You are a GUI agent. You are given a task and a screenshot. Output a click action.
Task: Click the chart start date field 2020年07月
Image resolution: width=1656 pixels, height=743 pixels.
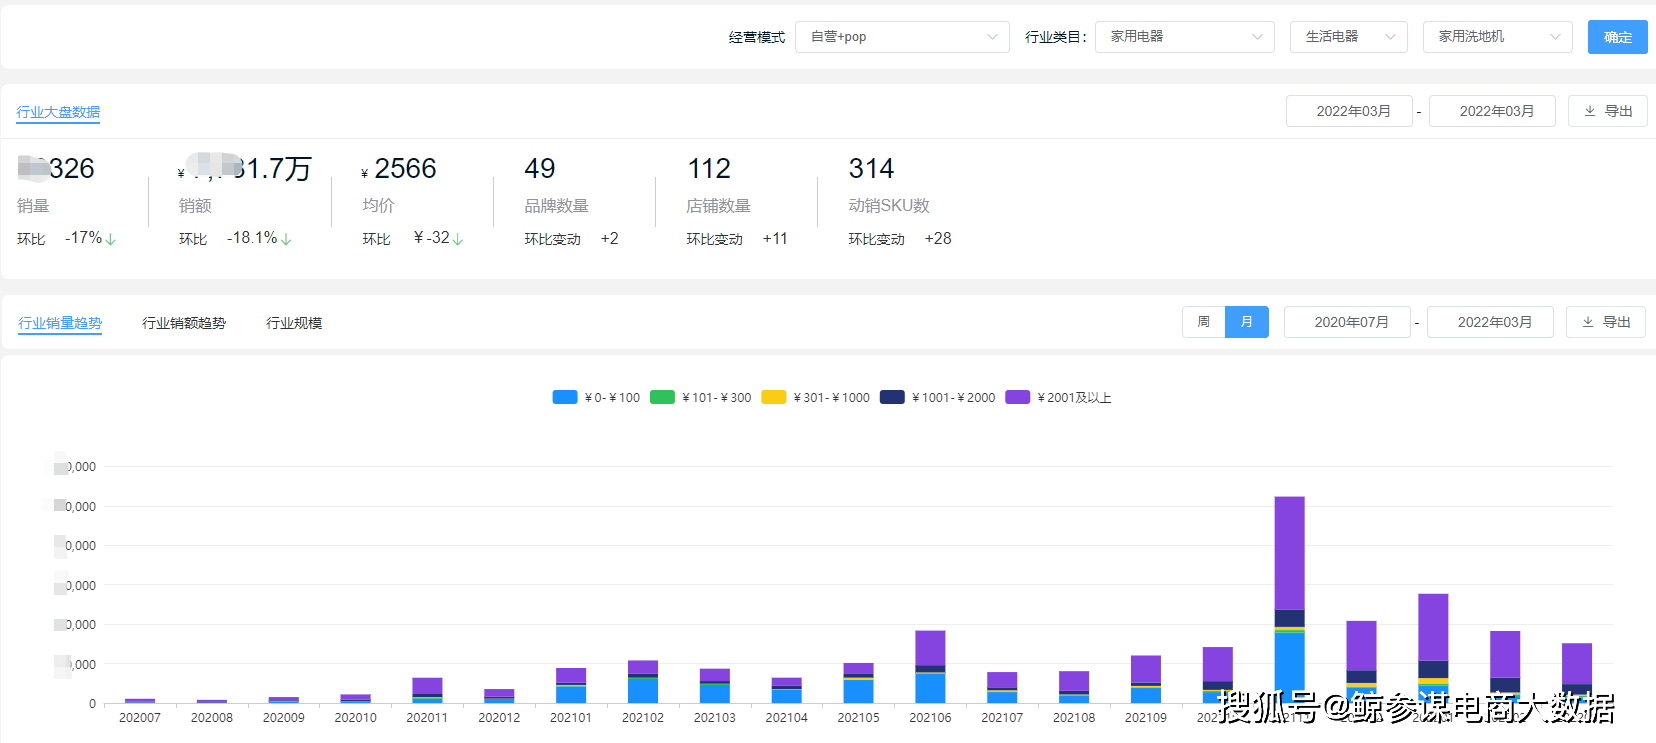pyautogui.click(x=1347, y=322)
